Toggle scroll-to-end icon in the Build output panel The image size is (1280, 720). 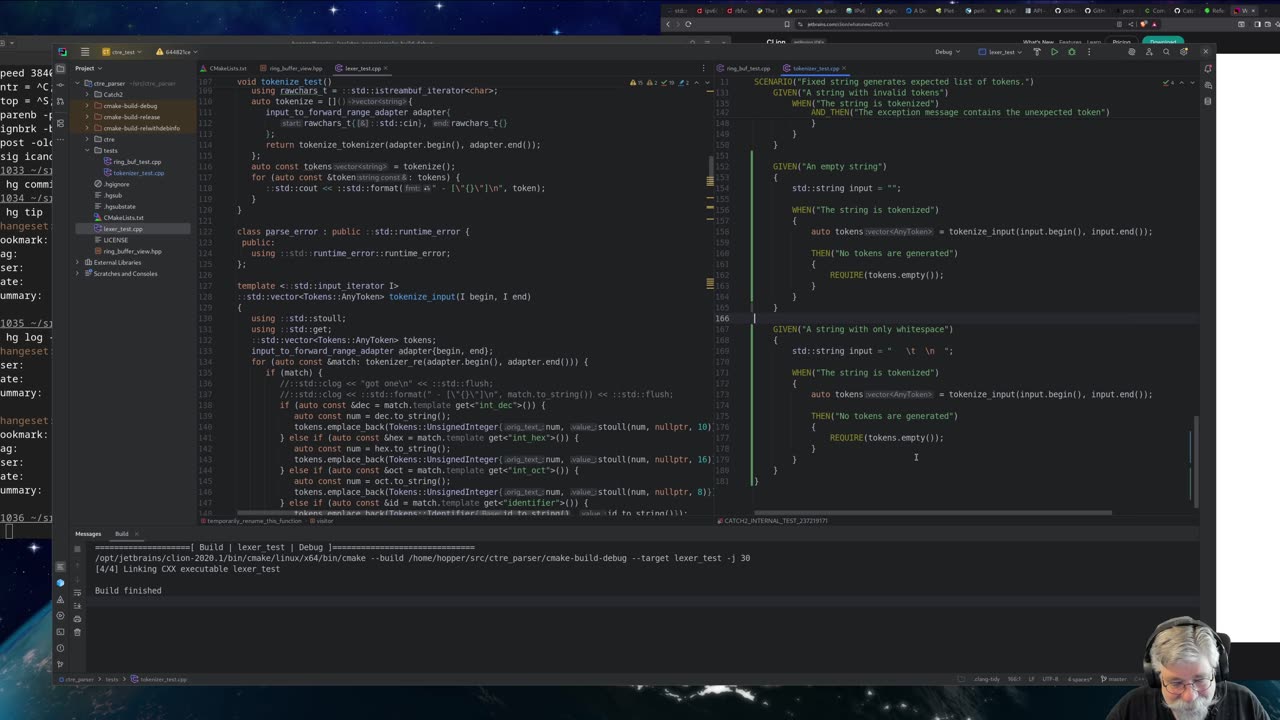[x=77, y=606]
